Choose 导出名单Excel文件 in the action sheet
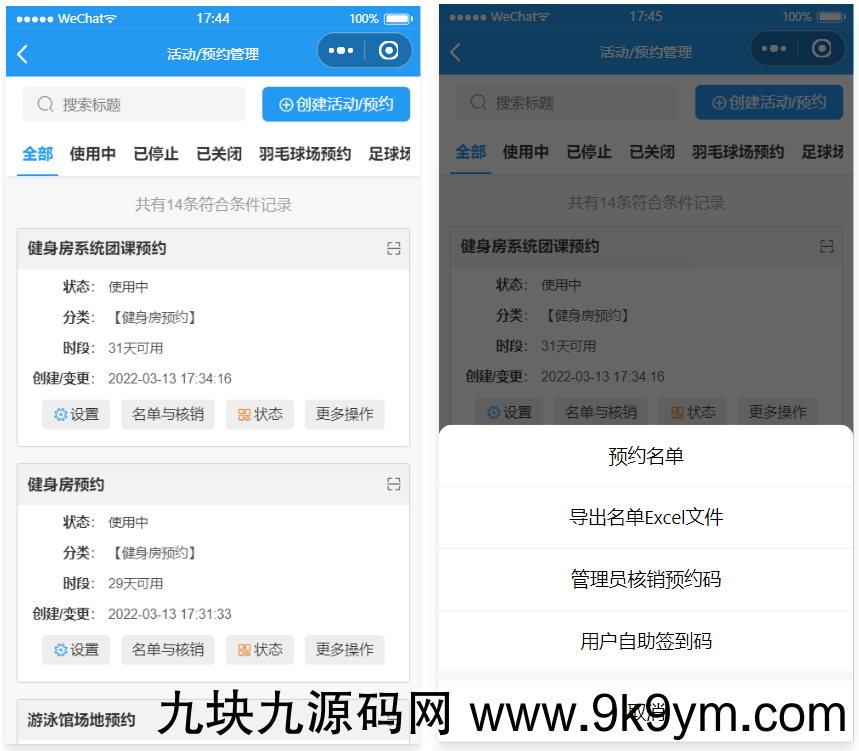Image resolution: width=859 pixels, height=751 pixels. point(646,518)
